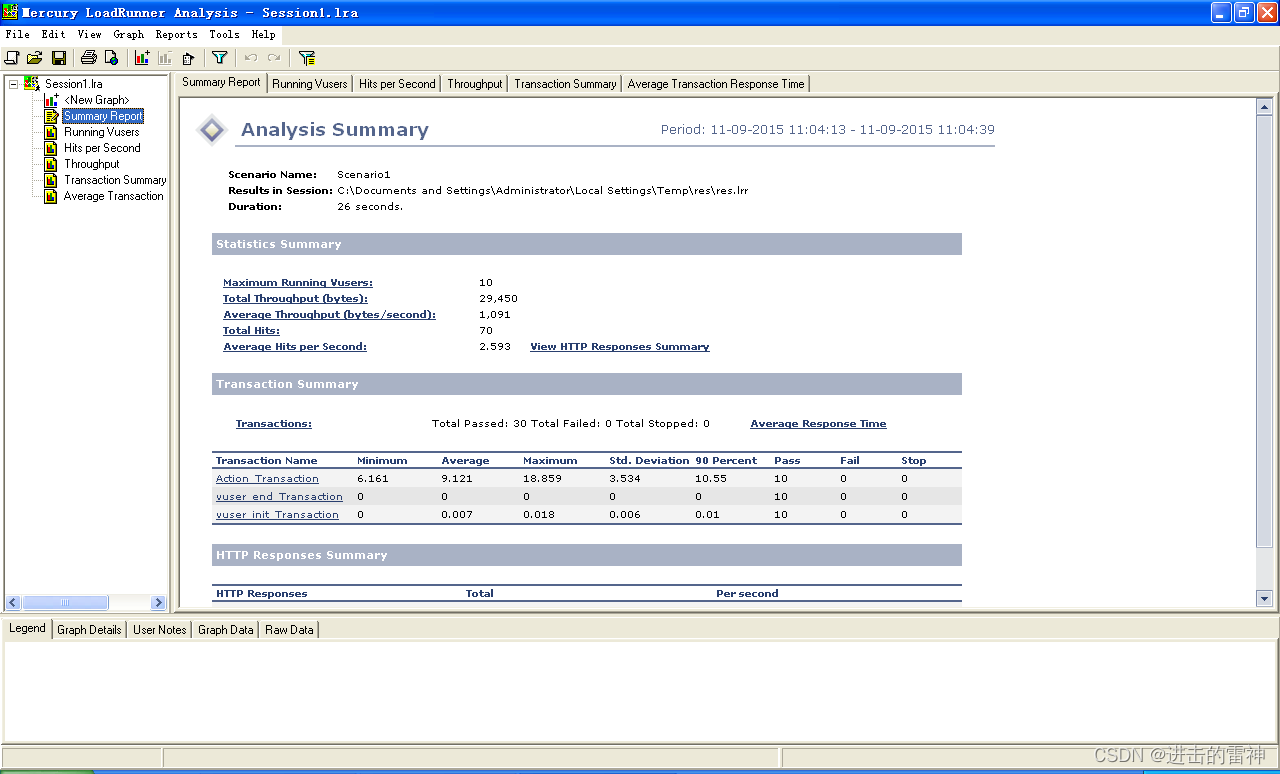
Task: Open the Average Response Time link
Action: (818, 424)
